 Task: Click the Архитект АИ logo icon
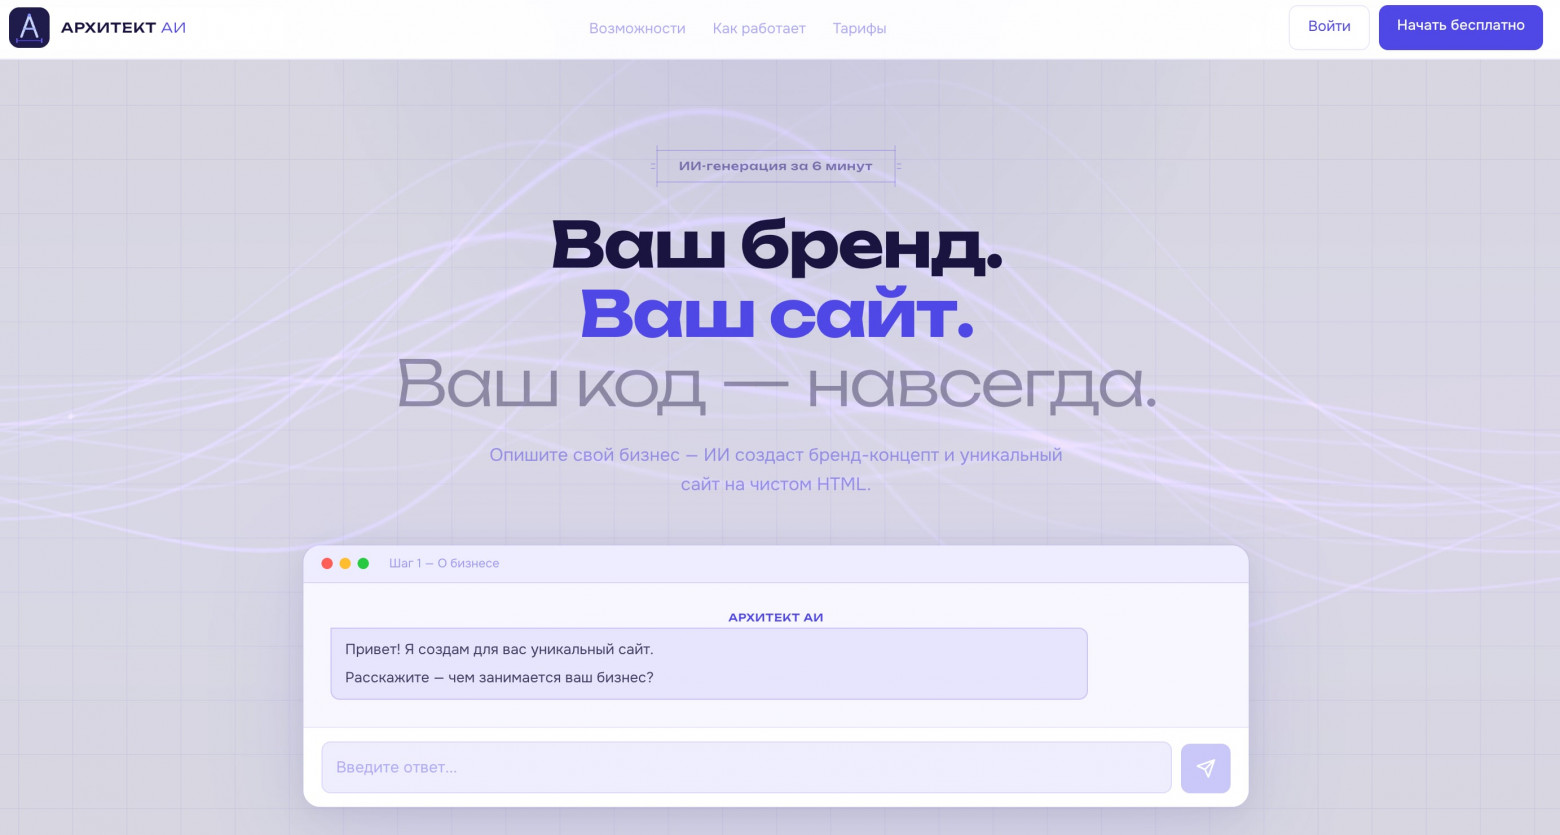click(29, 28)
